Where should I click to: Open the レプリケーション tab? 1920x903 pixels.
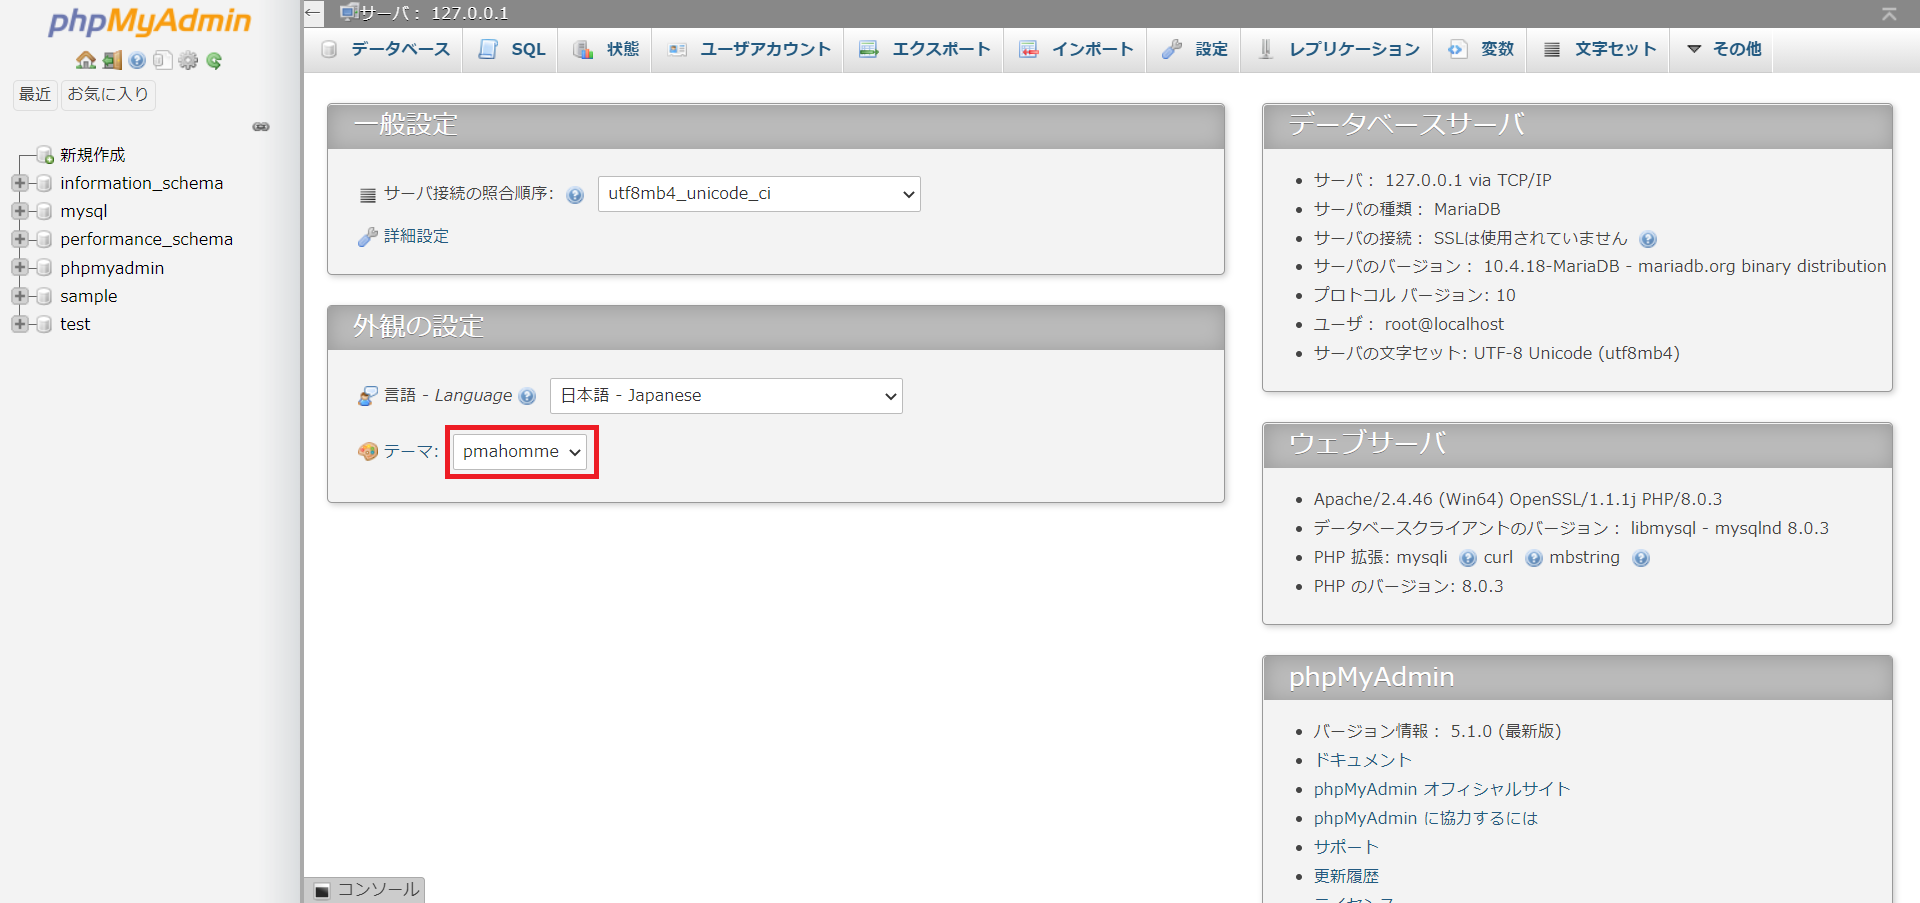pos(1338,49)
